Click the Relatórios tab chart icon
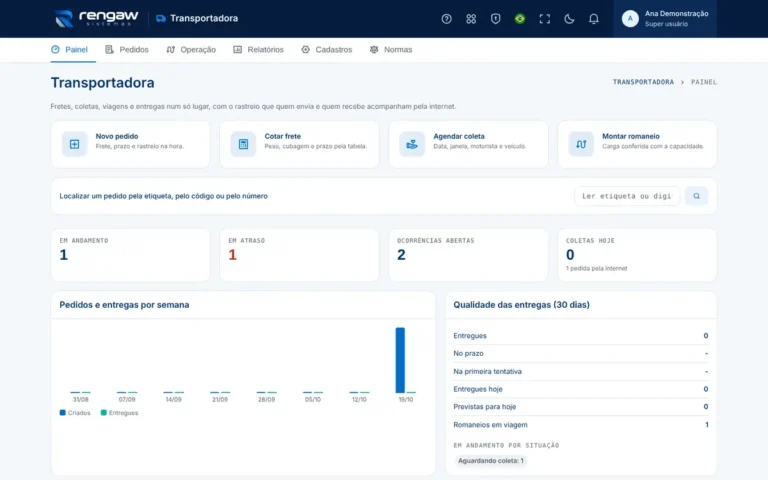This screenshot has width=768, height=480. [x=238, y=49]
